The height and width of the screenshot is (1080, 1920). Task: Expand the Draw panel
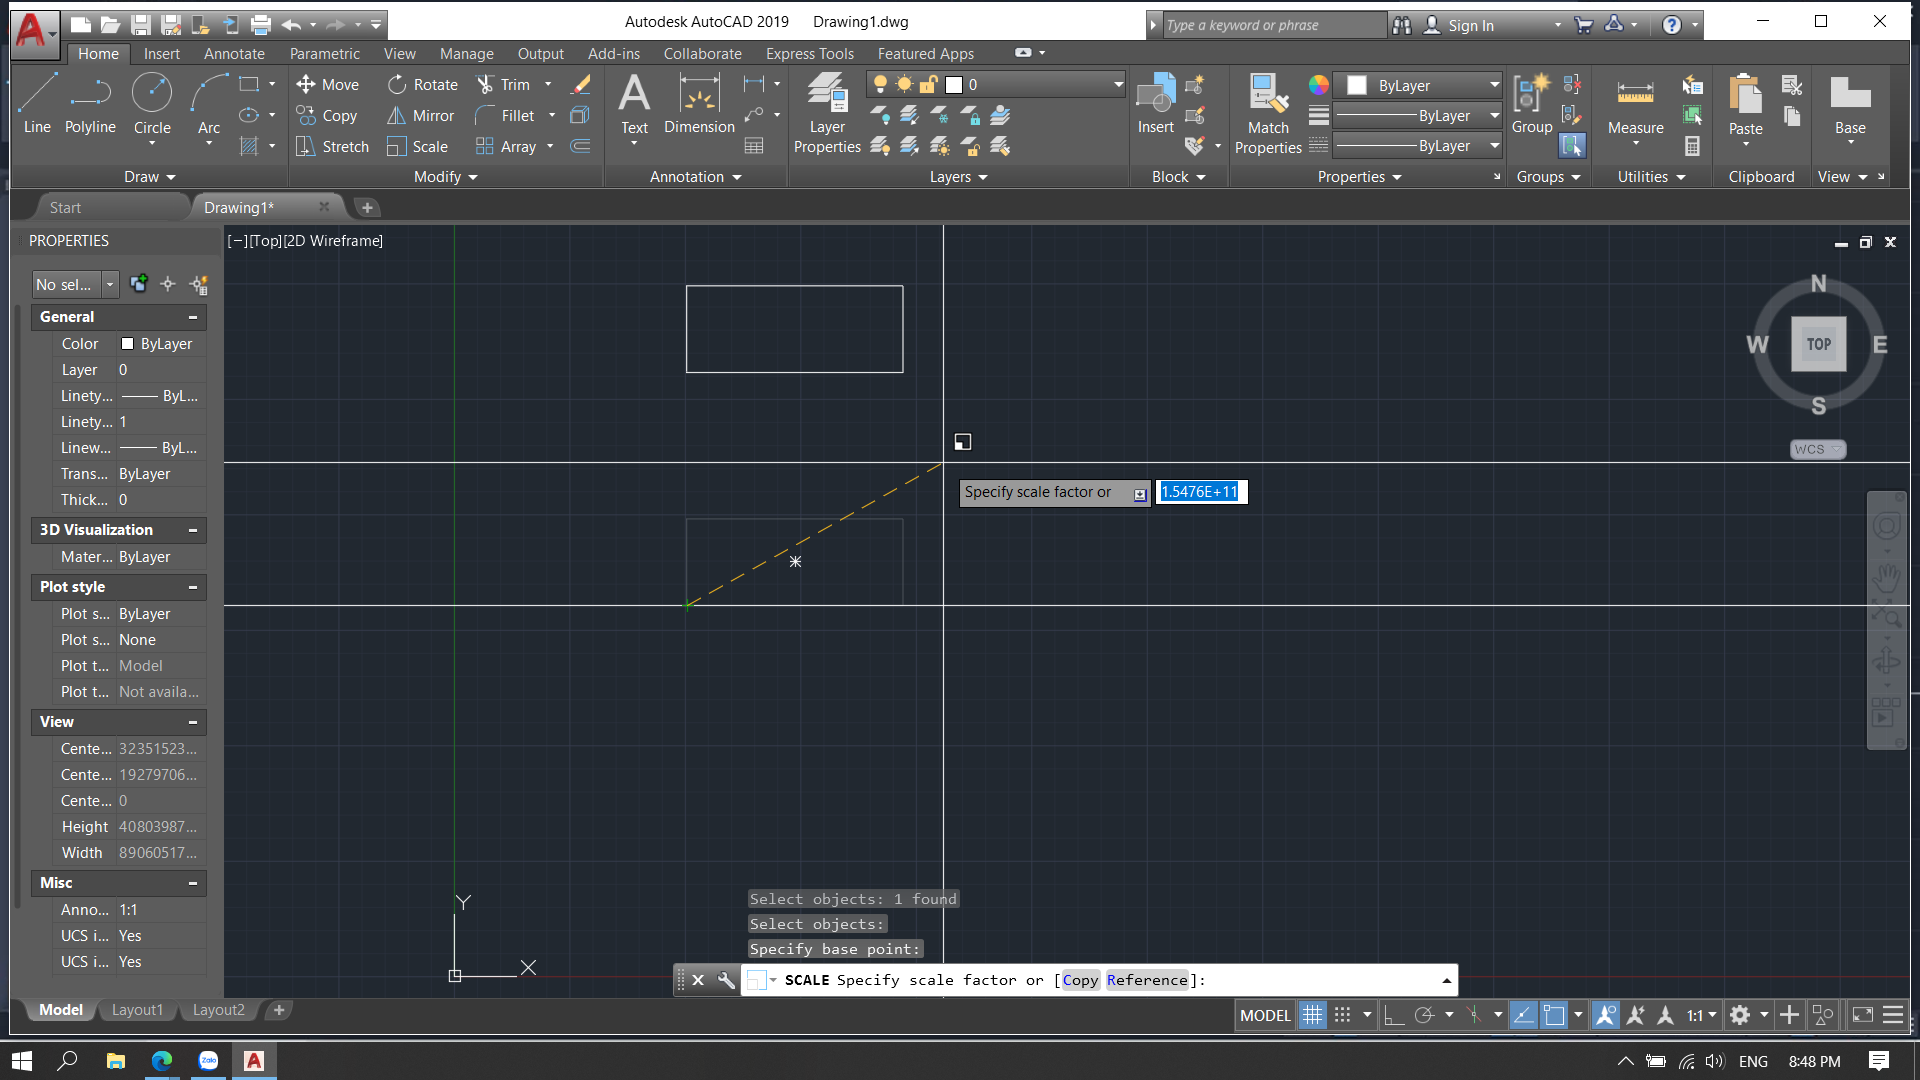click(149, 177)
